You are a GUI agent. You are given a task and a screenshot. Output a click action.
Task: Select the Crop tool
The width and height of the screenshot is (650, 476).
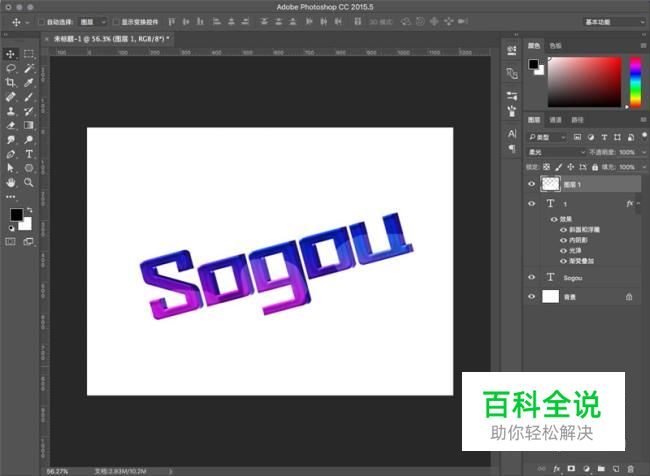pyautogui.click(x=10, y=83)
